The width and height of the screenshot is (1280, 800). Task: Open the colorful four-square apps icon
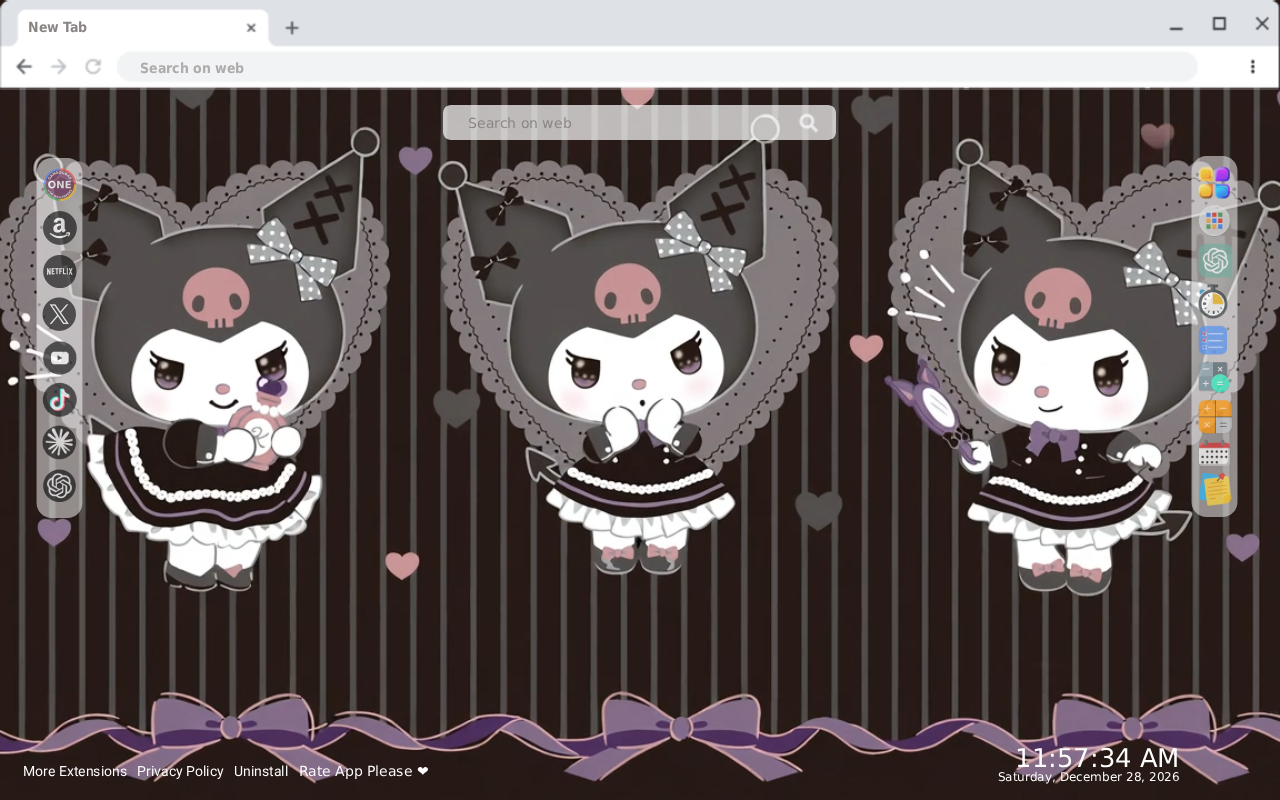tap(1214, 183)
